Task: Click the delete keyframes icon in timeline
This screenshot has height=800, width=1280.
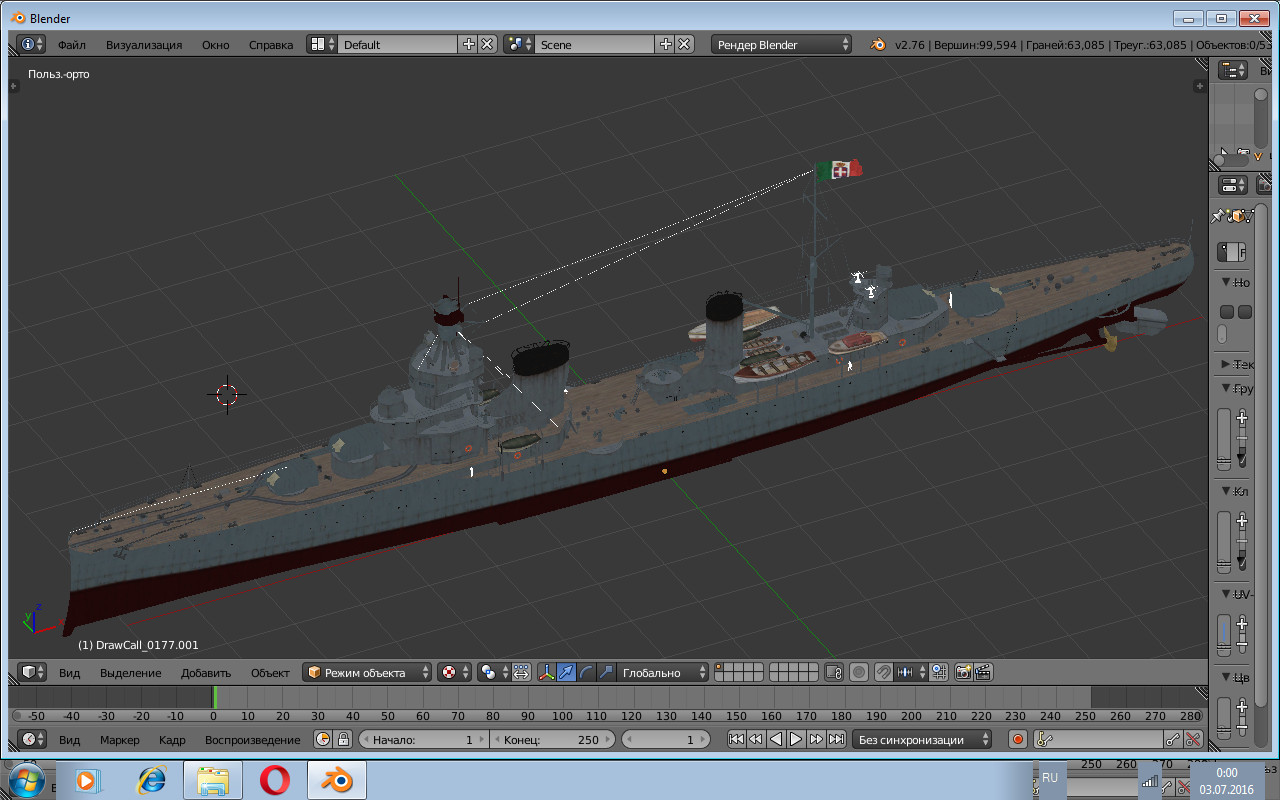Action: pos(1193,740)
